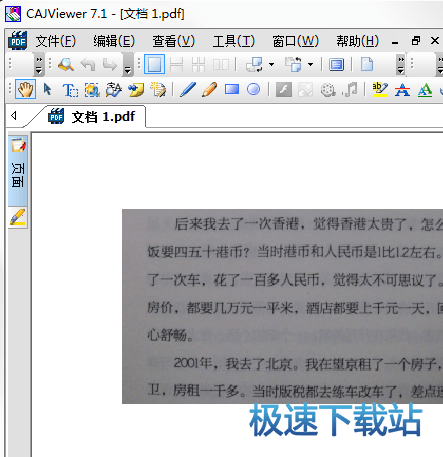Choose the arrow Select tool

pos(48,89)
